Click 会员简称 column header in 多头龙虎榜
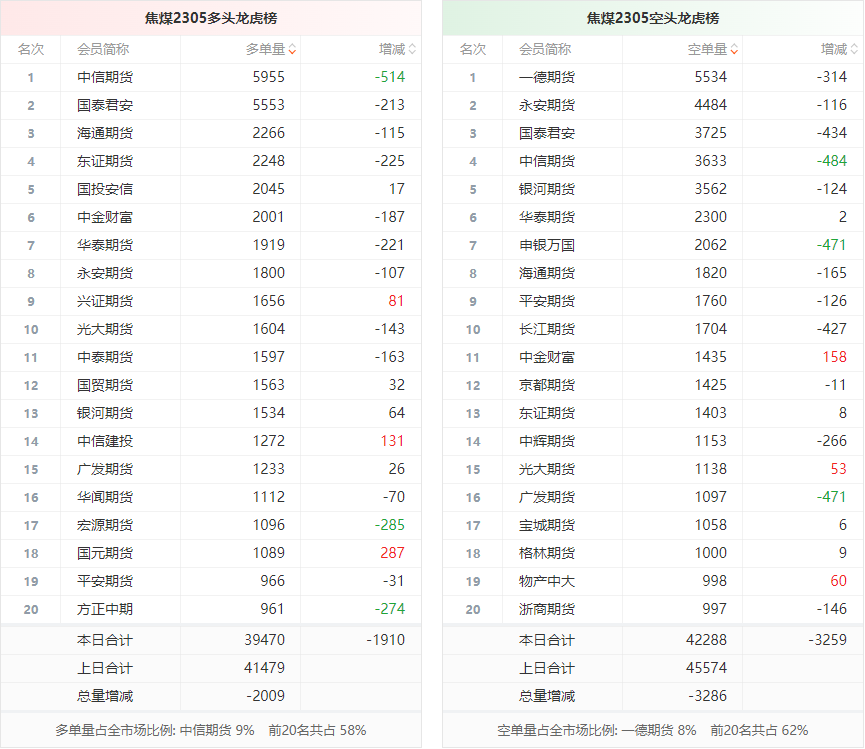 coord(103,49)
